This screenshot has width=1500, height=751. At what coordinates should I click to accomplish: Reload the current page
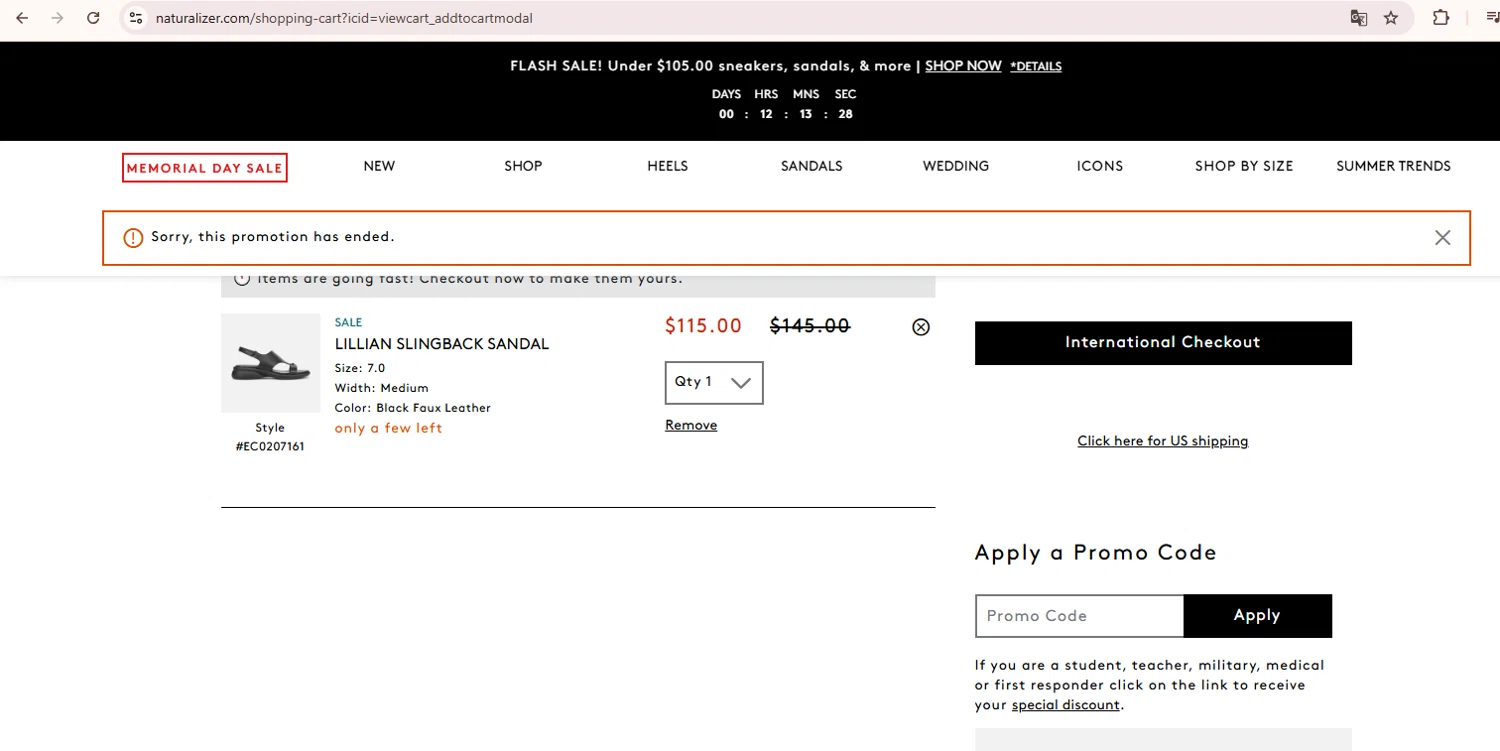[93, 18]
